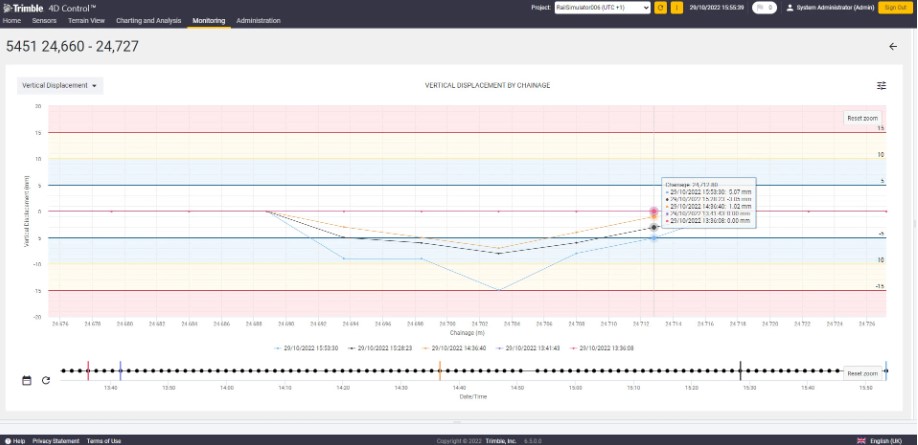The image size is (918, 445).
Task: Go to the Terrain View tab
Action: tap(85, 20)
